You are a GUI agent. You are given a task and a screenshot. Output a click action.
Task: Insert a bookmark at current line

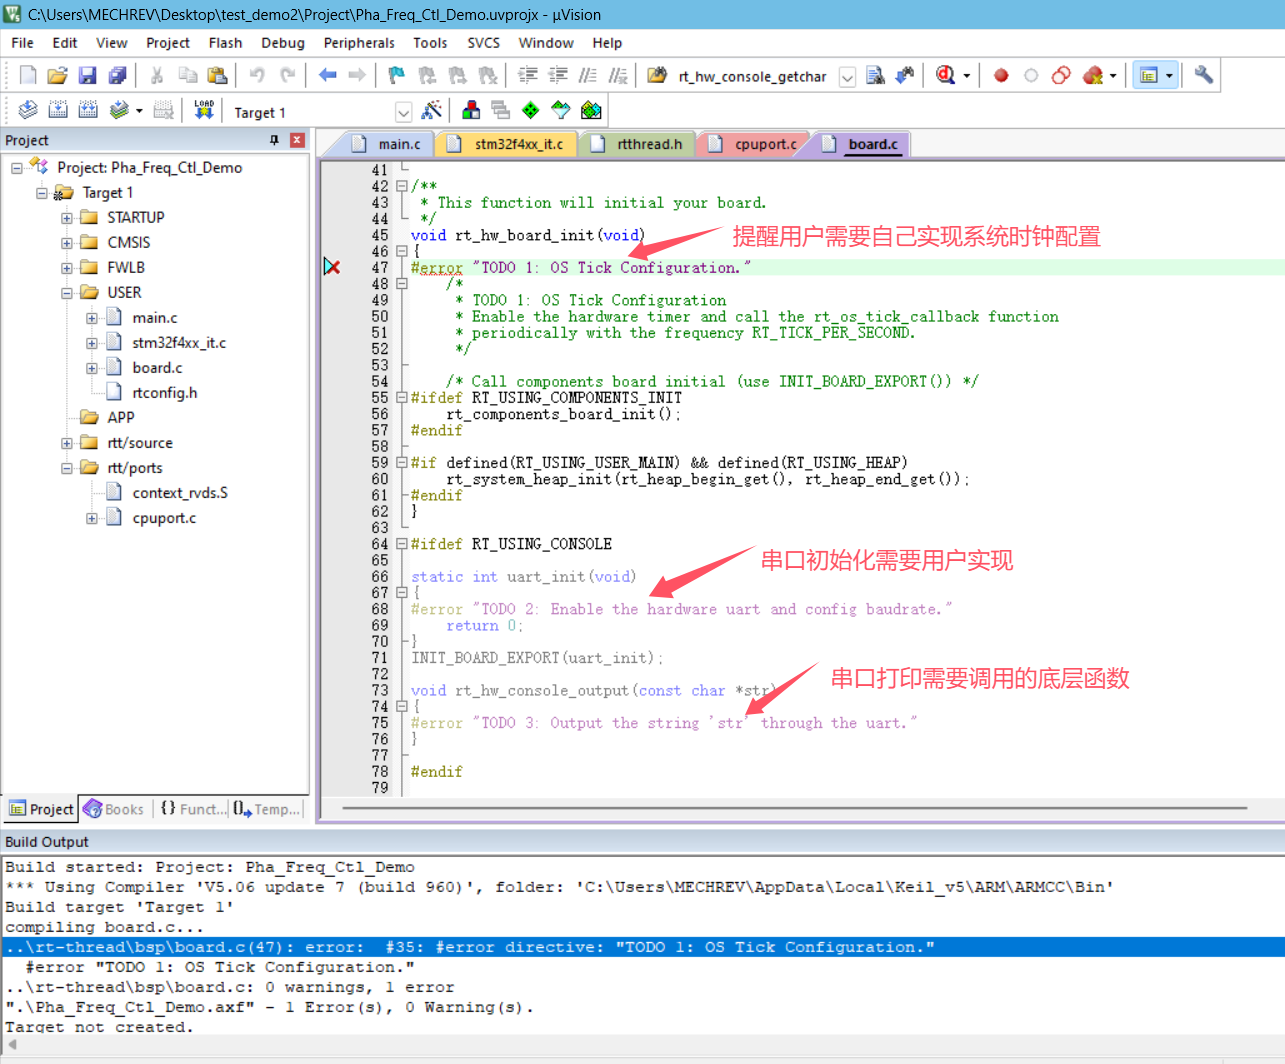pyautogui.click(x=394, y=76)
